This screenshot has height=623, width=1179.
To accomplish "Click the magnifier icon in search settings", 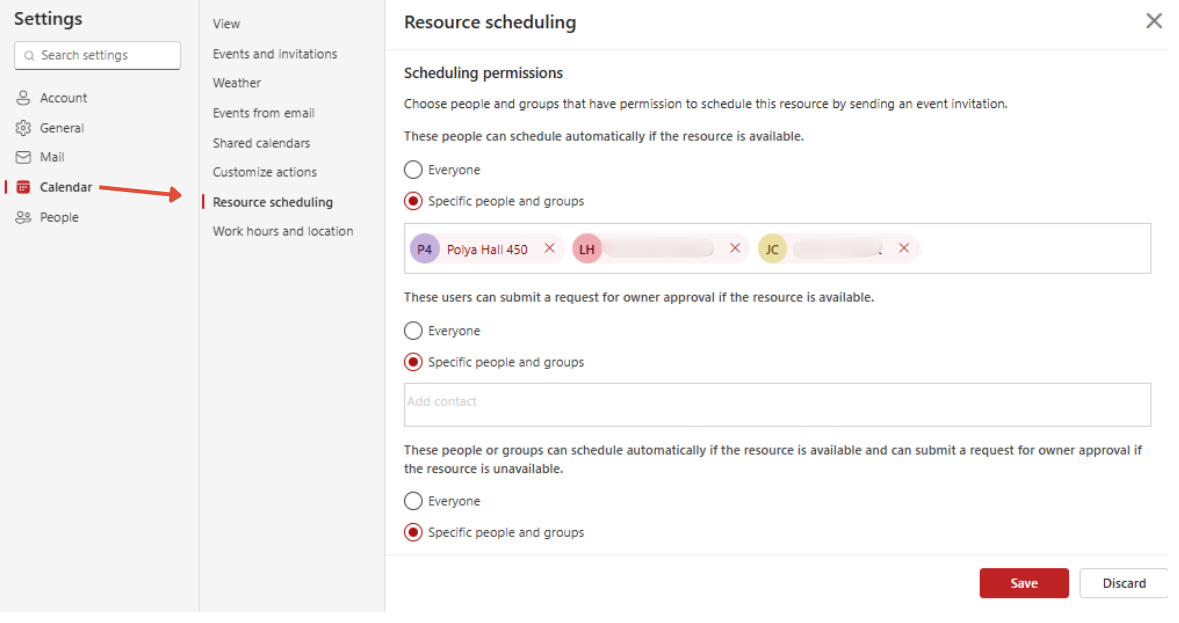I will 29,56.
